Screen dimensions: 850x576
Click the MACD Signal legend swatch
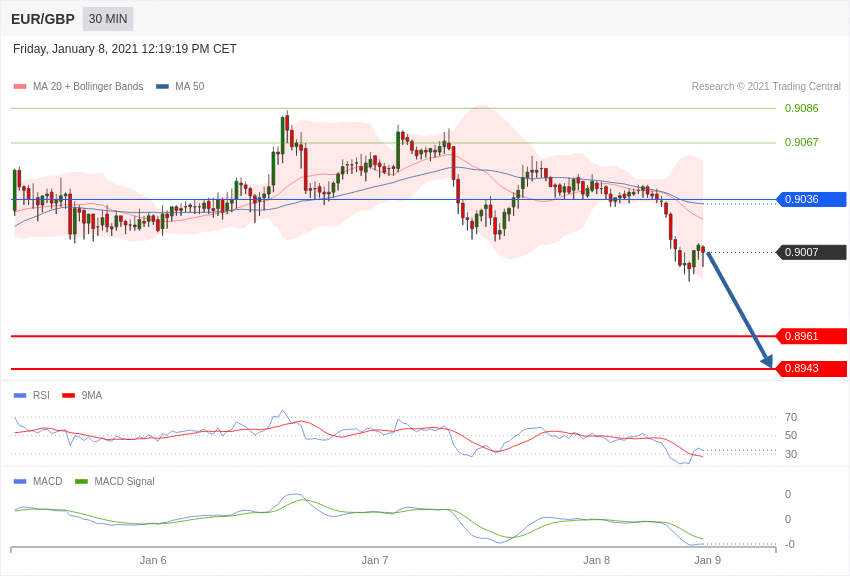click(81, 481)
